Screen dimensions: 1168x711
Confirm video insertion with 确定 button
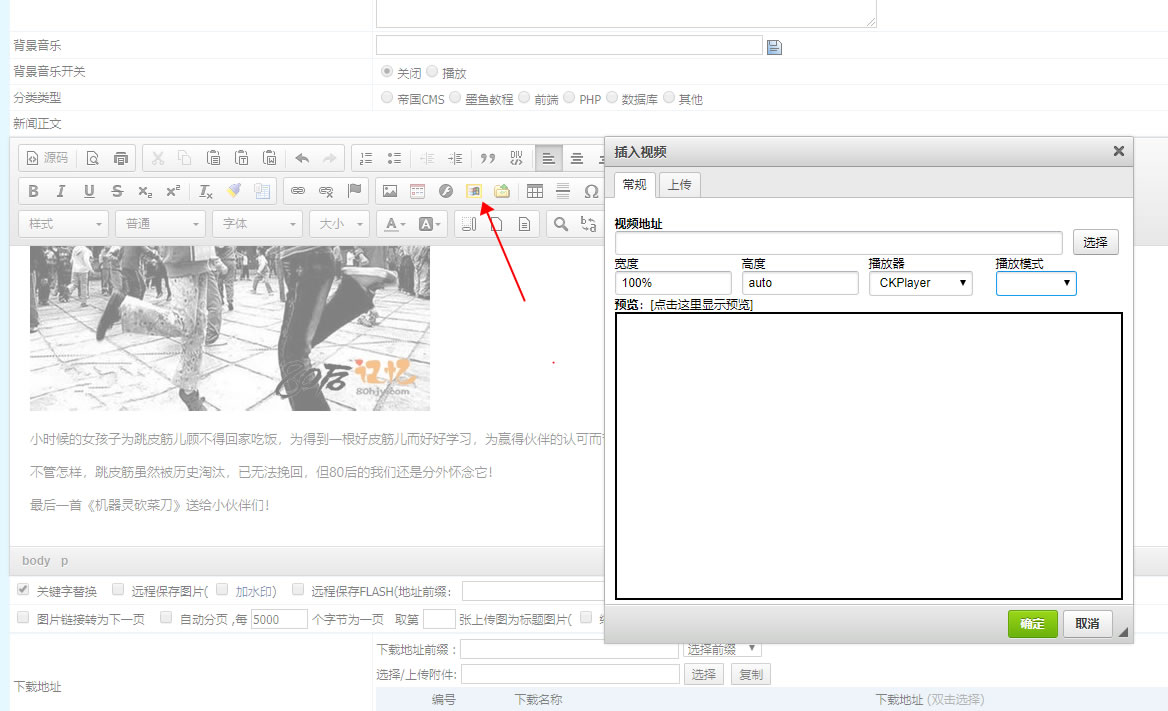[x=1032, y=623]
